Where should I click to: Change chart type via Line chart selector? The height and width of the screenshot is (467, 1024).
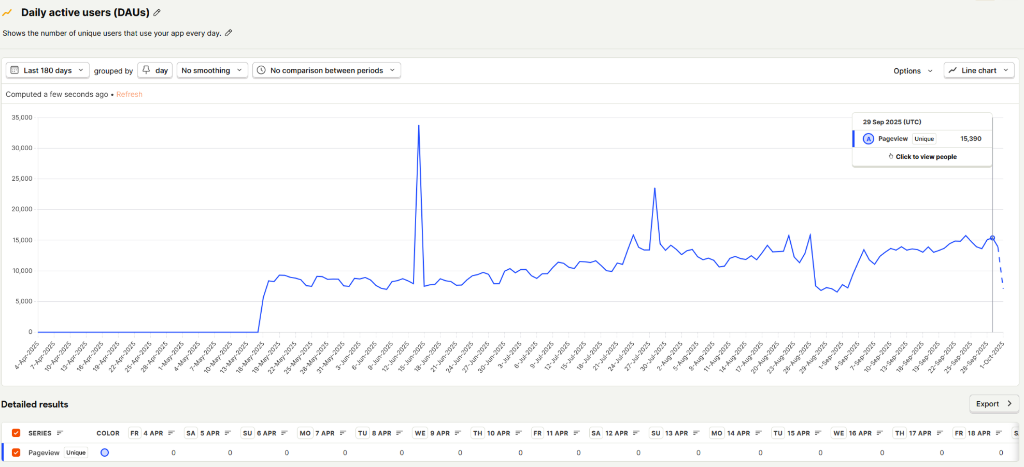click(x=979, y=71)
